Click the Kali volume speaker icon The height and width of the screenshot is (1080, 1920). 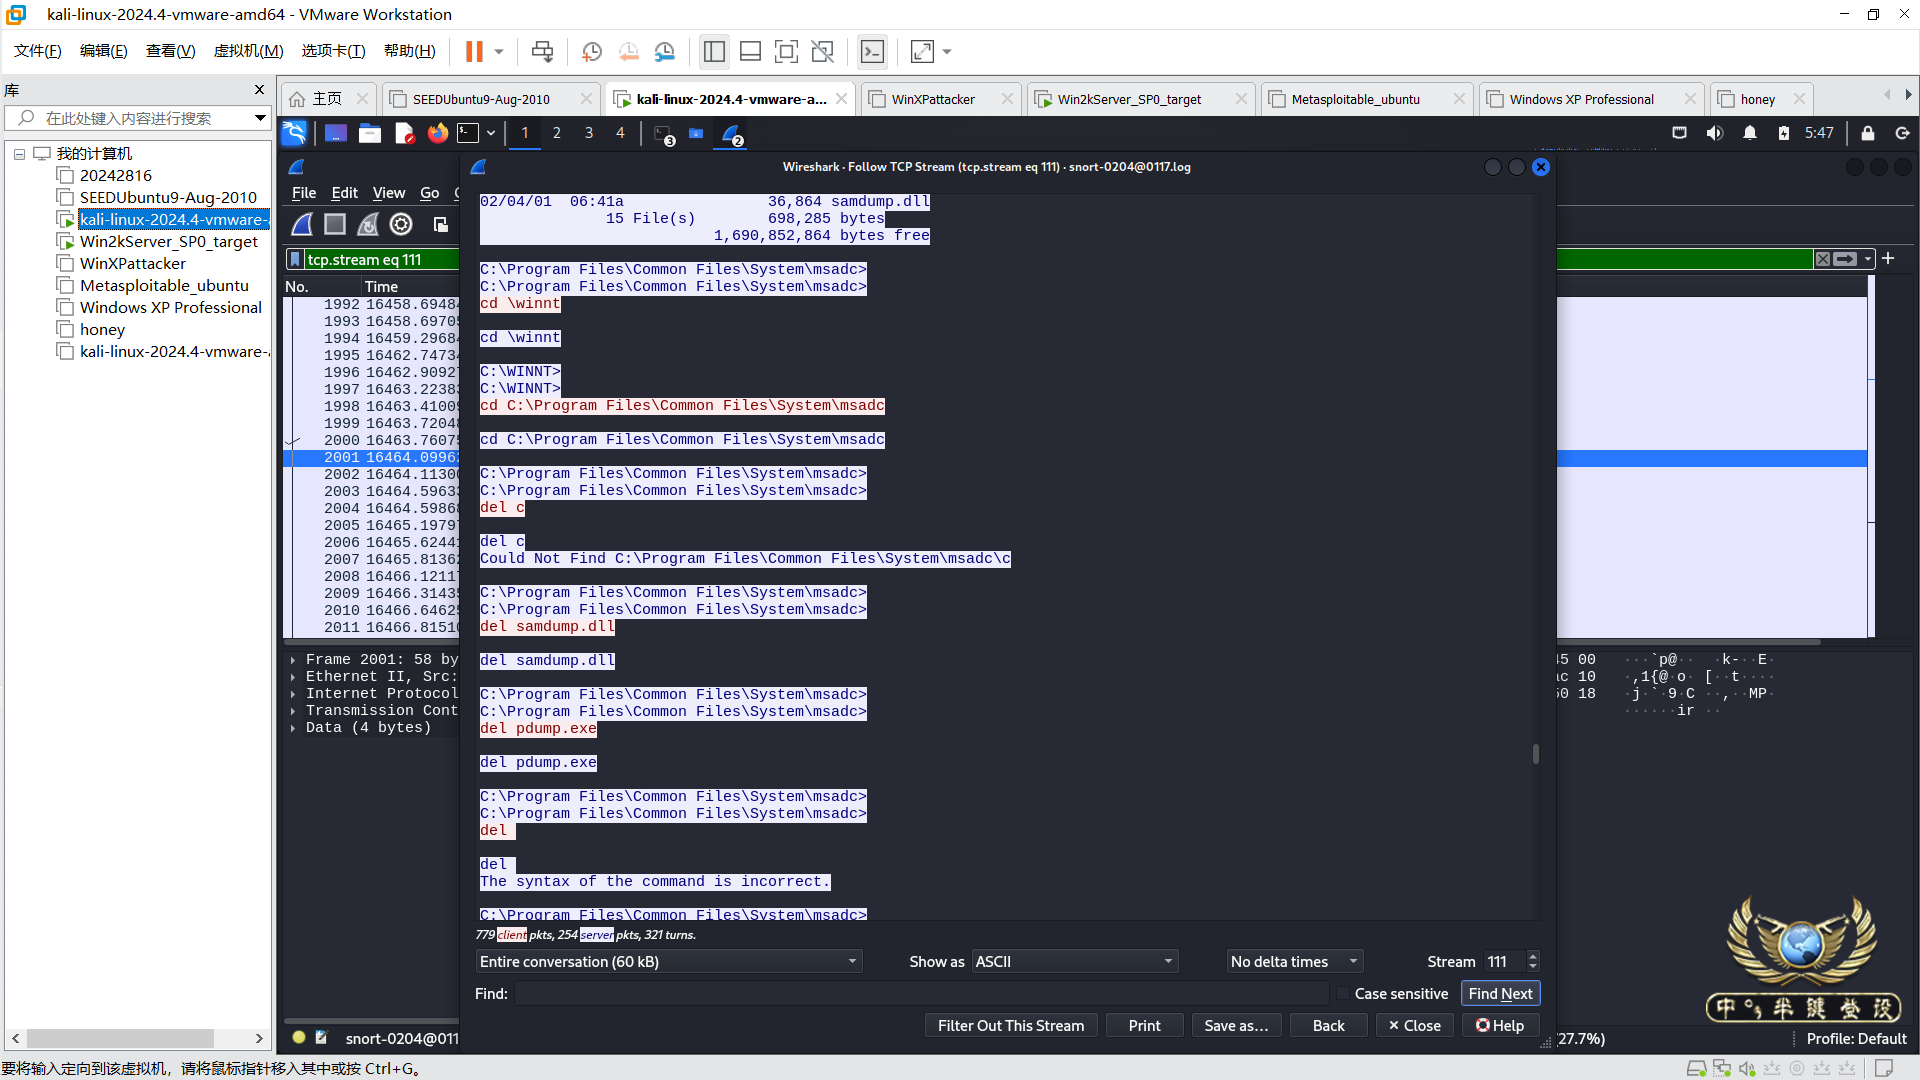pos(1714,133)
